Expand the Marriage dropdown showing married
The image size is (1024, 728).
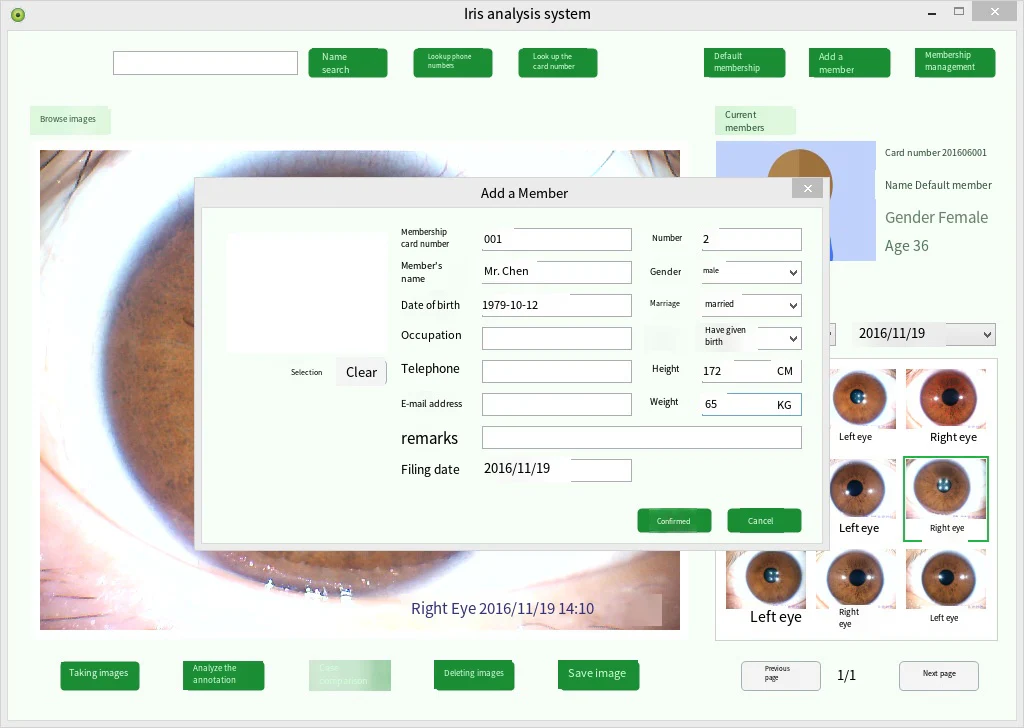[x=752, y=305]
